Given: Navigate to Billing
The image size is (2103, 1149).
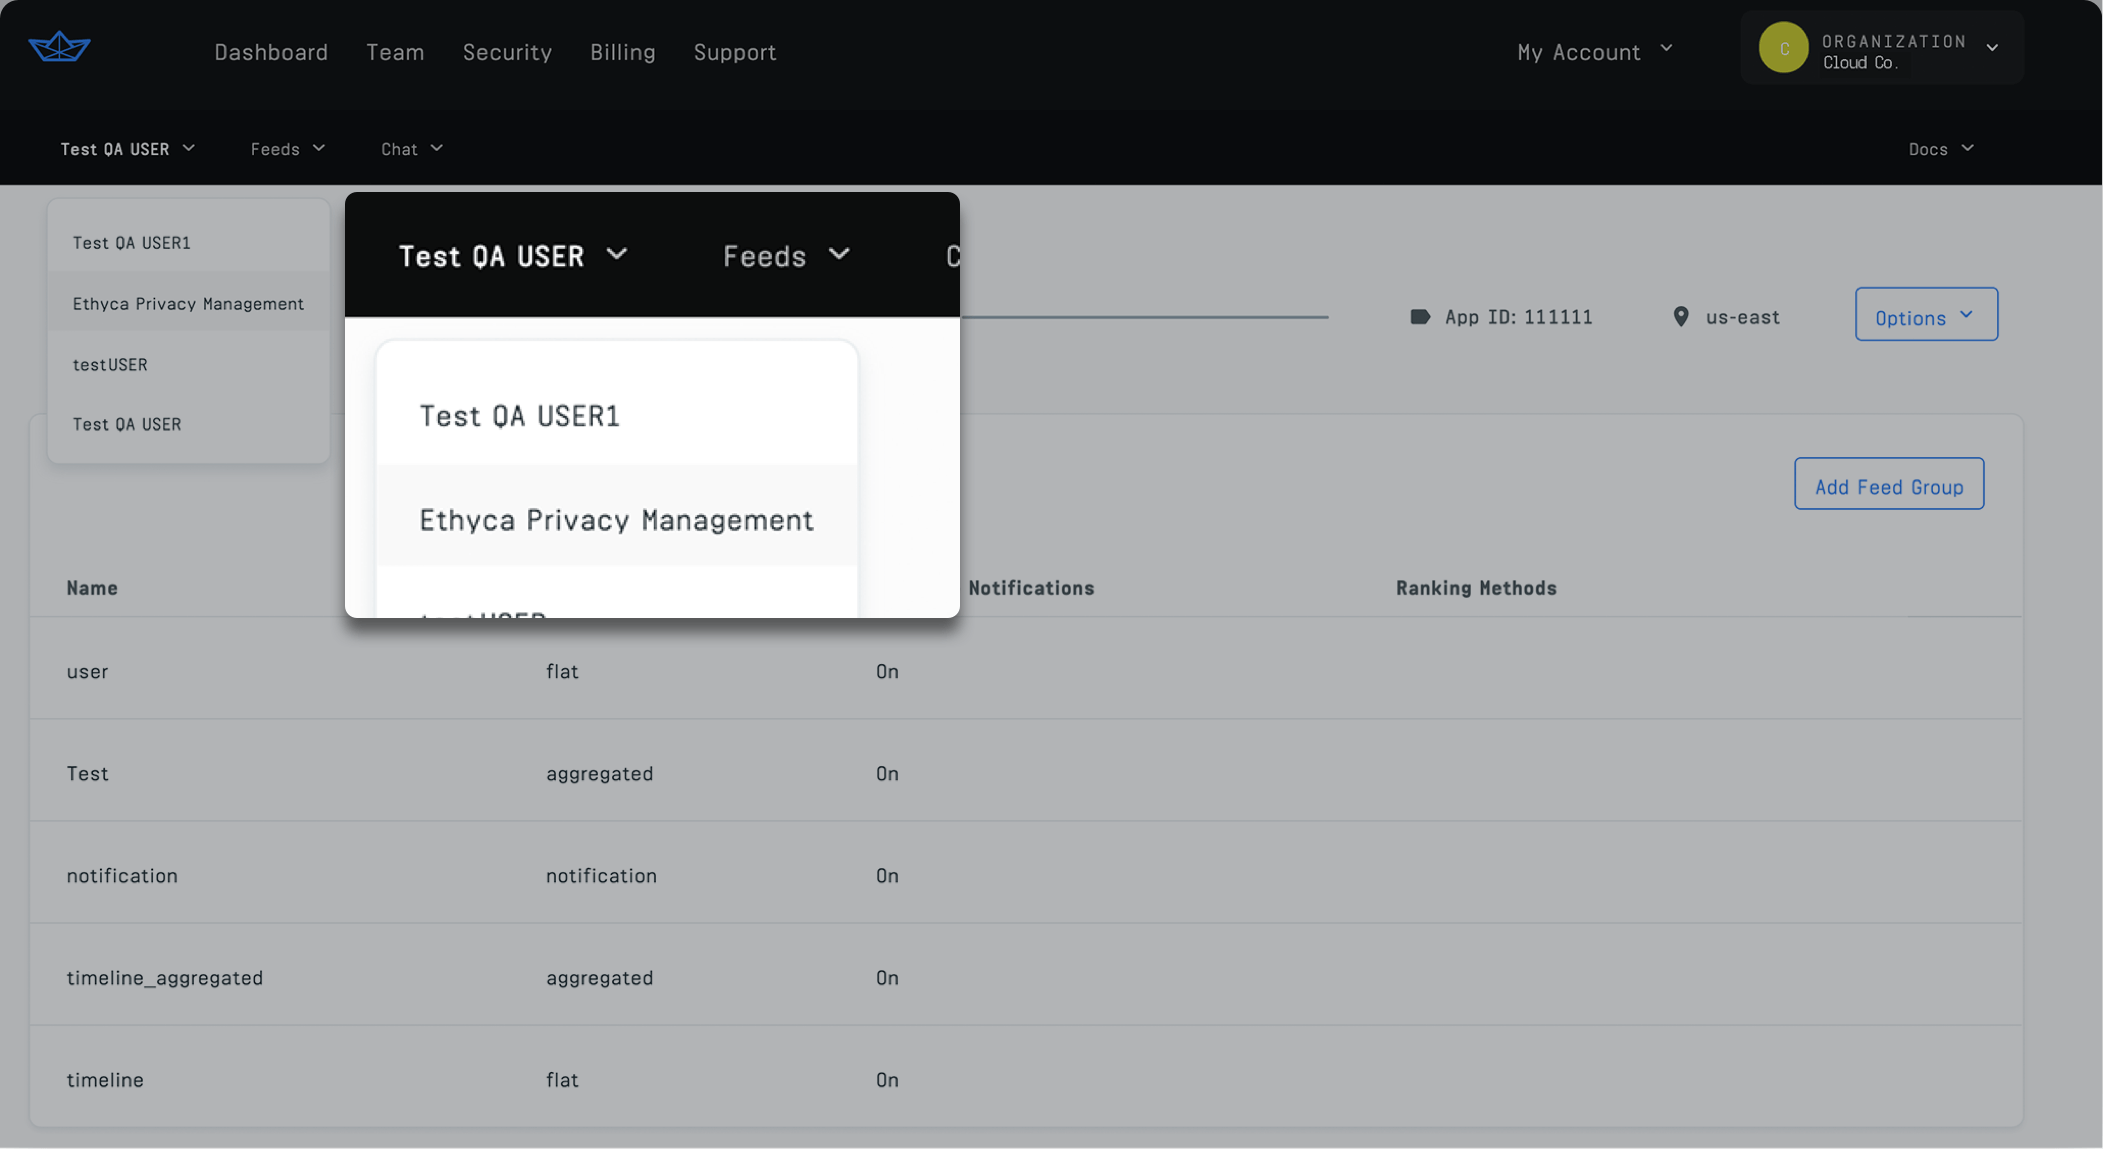Looking at the screenshot, I should (x=622, y=52).
